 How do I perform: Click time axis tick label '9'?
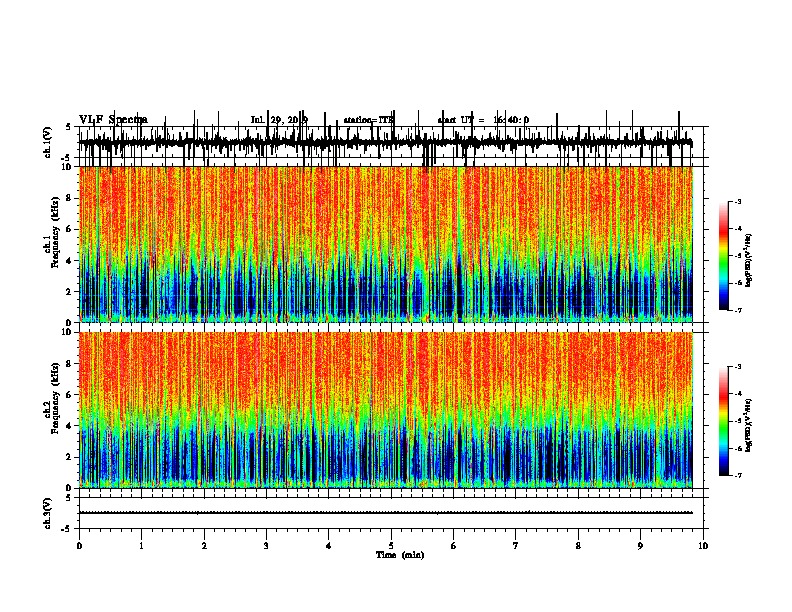[640, 546]
